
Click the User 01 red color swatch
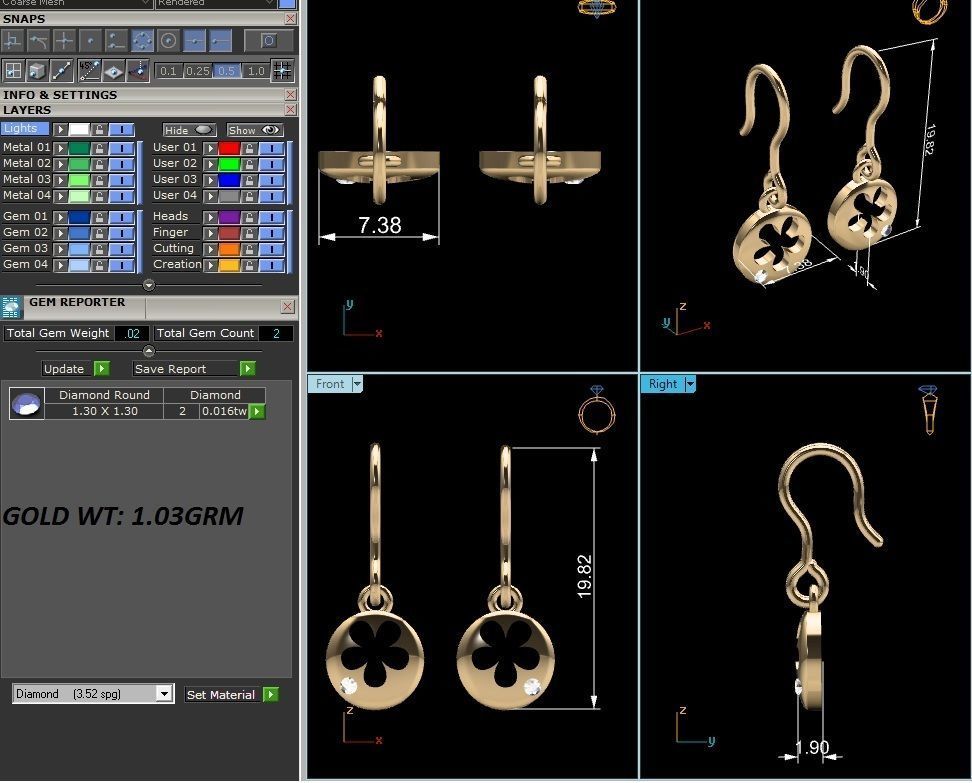pos(229,148)
